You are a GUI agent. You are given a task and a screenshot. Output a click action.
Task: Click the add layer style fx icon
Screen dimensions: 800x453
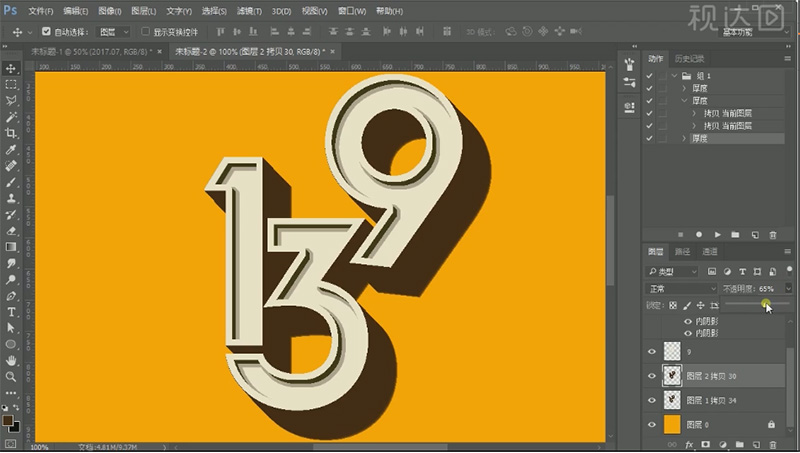point(688,443)
